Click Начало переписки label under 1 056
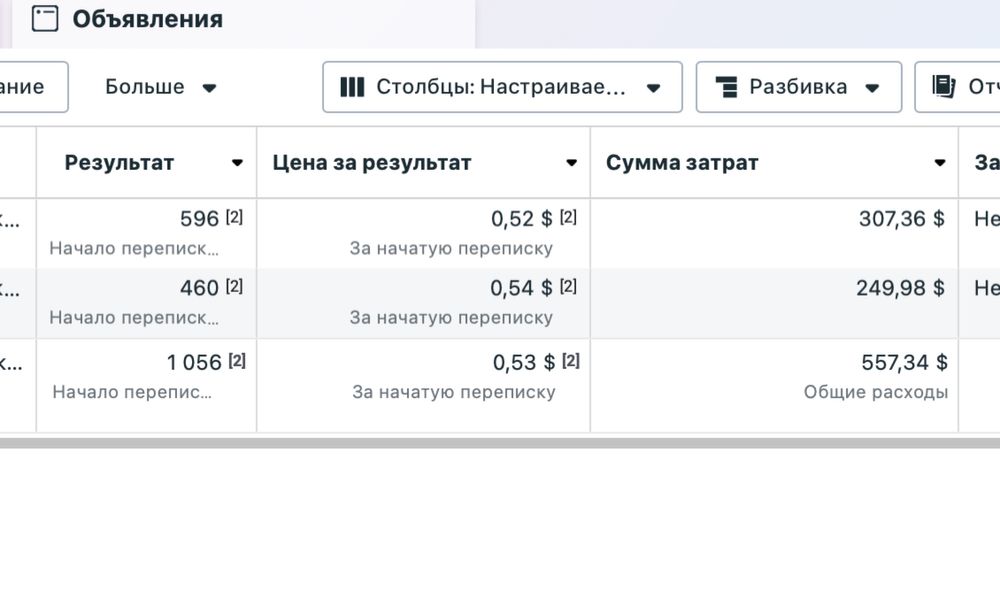The height and width of the screenshot is (605, 1000). 132,392
